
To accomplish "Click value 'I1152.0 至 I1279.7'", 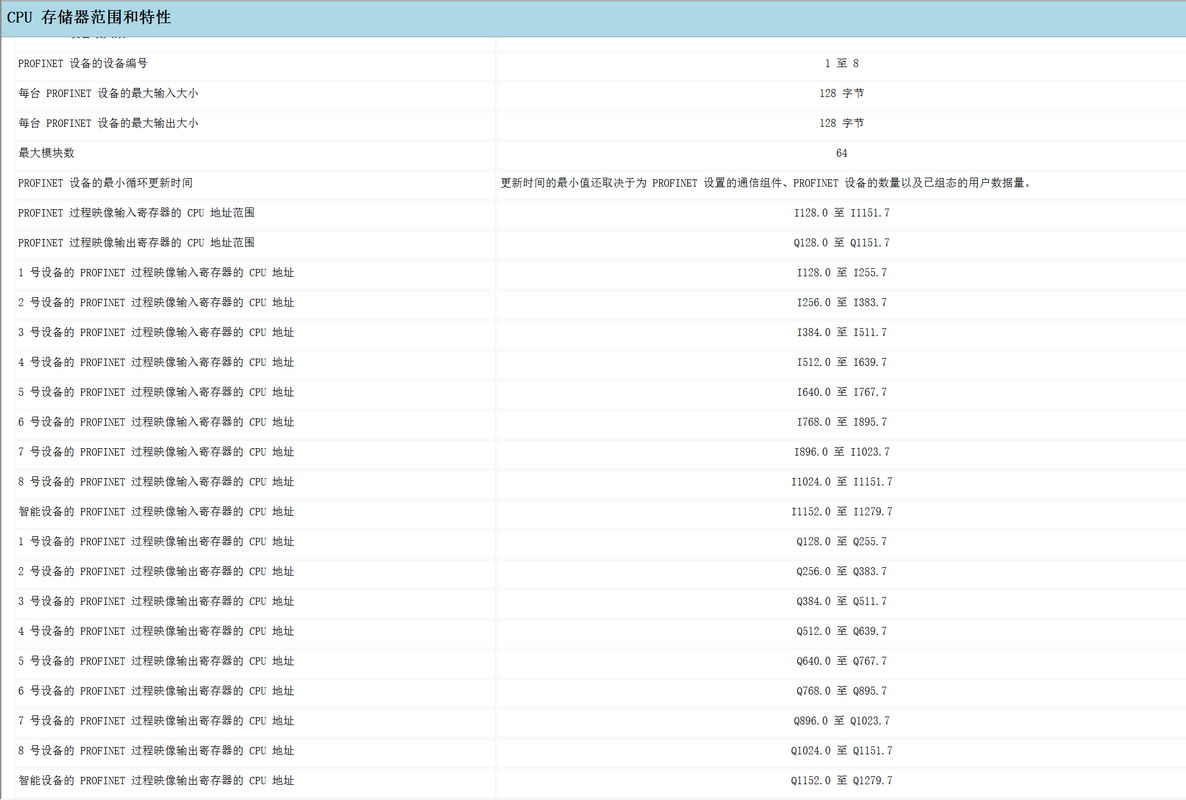I will 842,512.
